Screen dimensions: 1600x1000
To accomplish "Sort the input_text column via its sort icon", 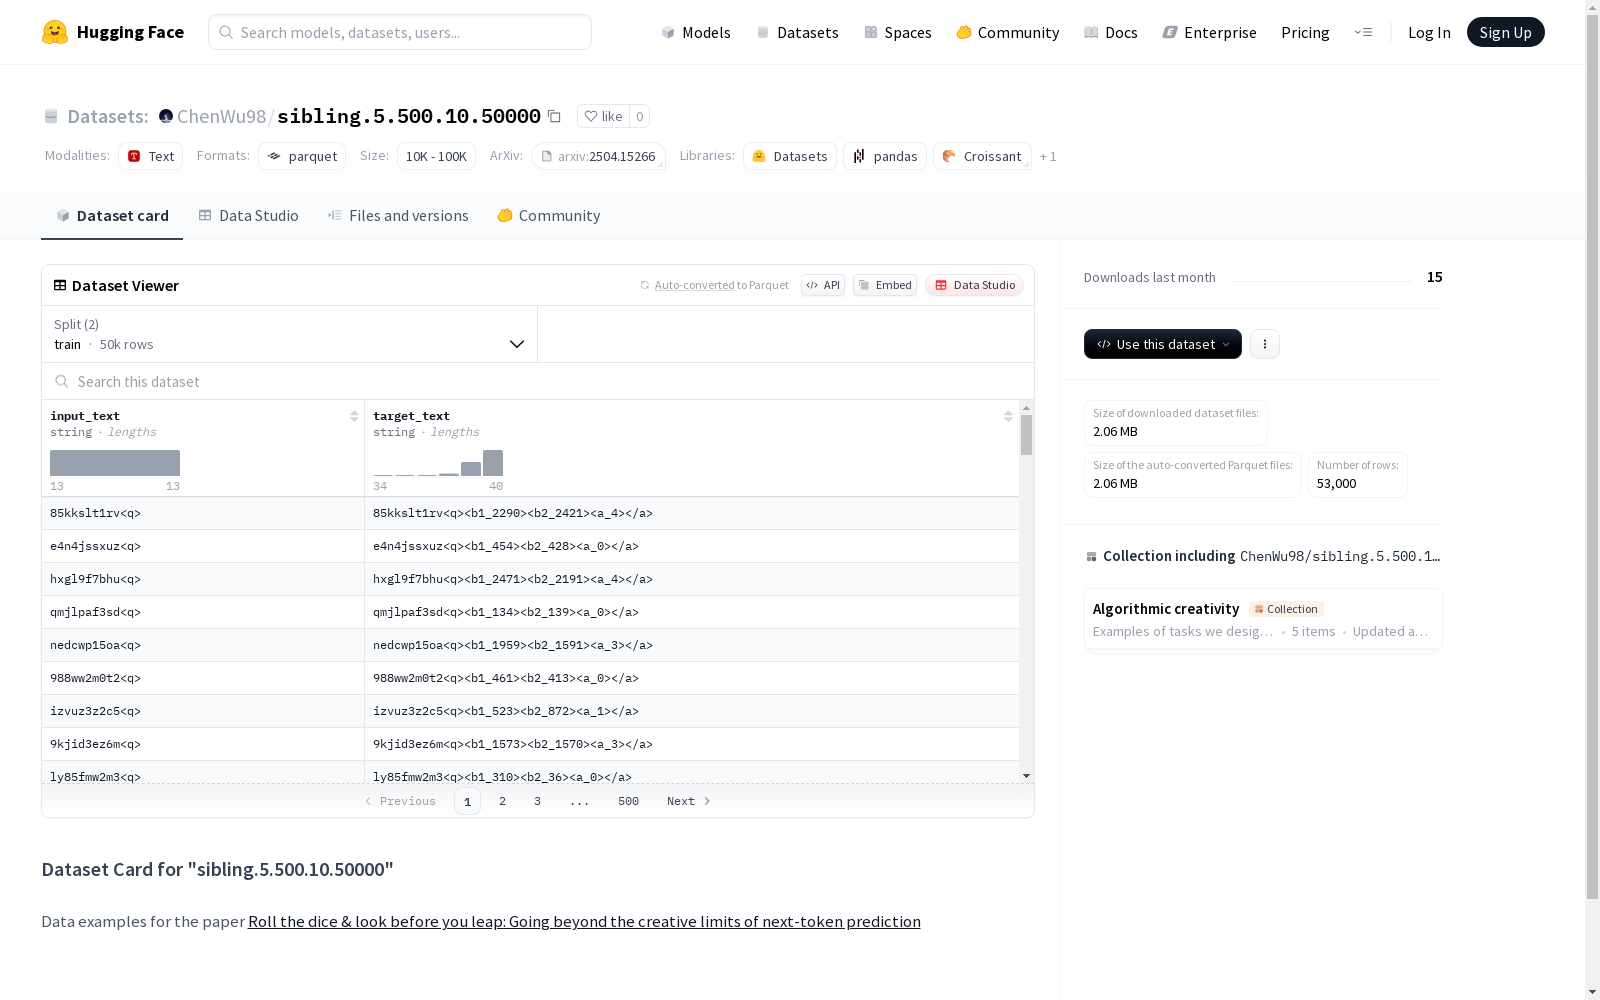I will (x=354, y=416).
